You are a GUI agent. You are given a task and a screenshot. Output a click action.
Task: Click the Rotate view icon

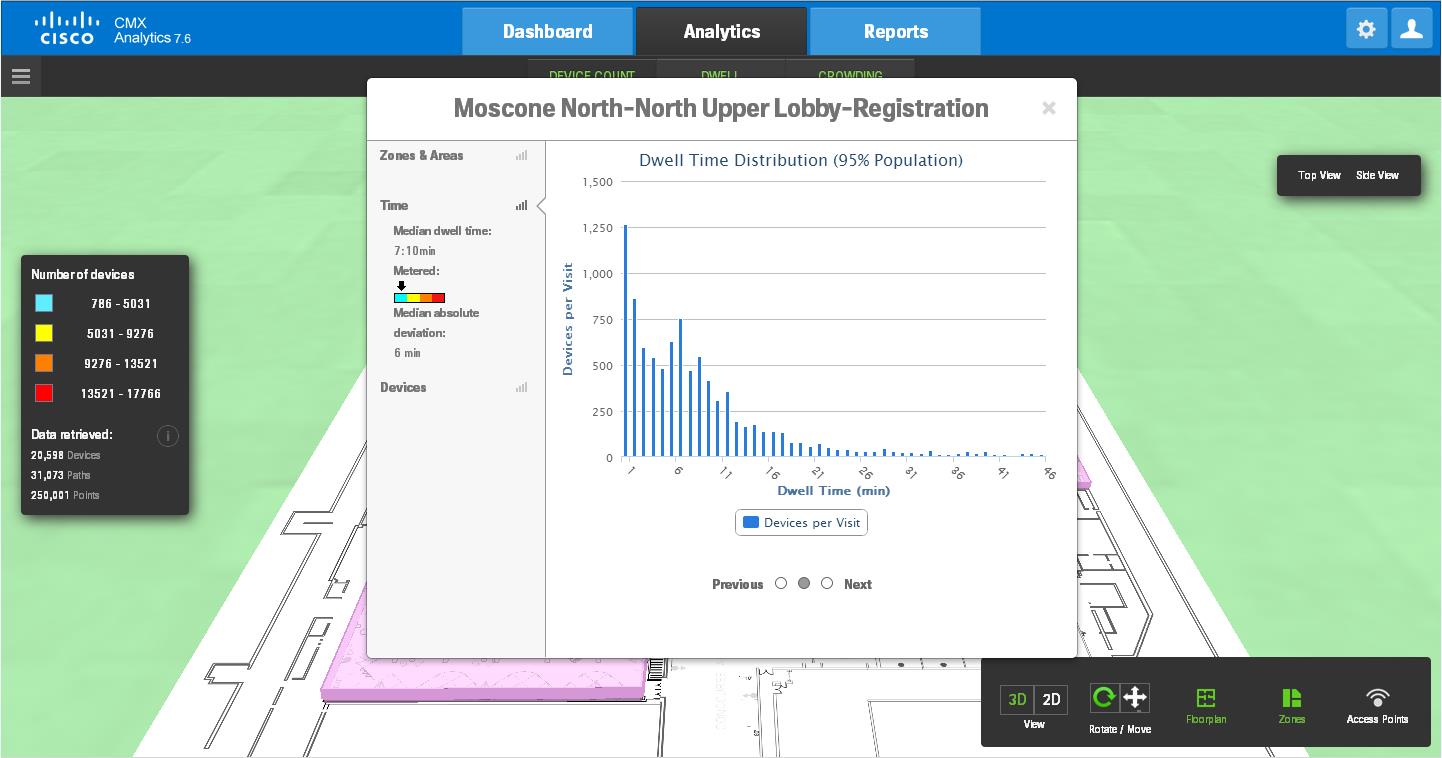(x=1104, y=697)
